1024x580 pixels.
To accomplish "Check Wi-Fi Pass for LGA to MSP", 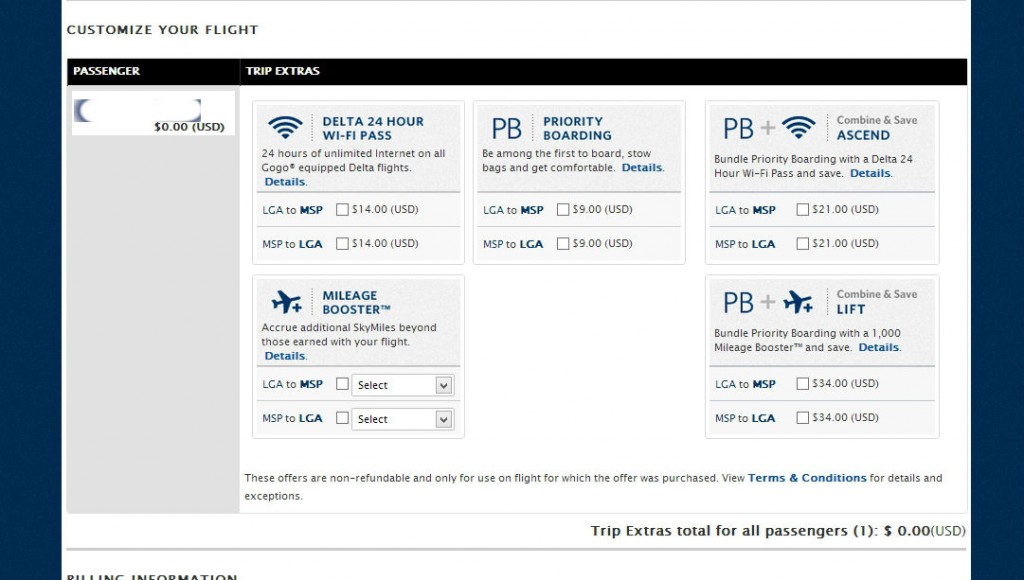I will (x=342, y=210).
